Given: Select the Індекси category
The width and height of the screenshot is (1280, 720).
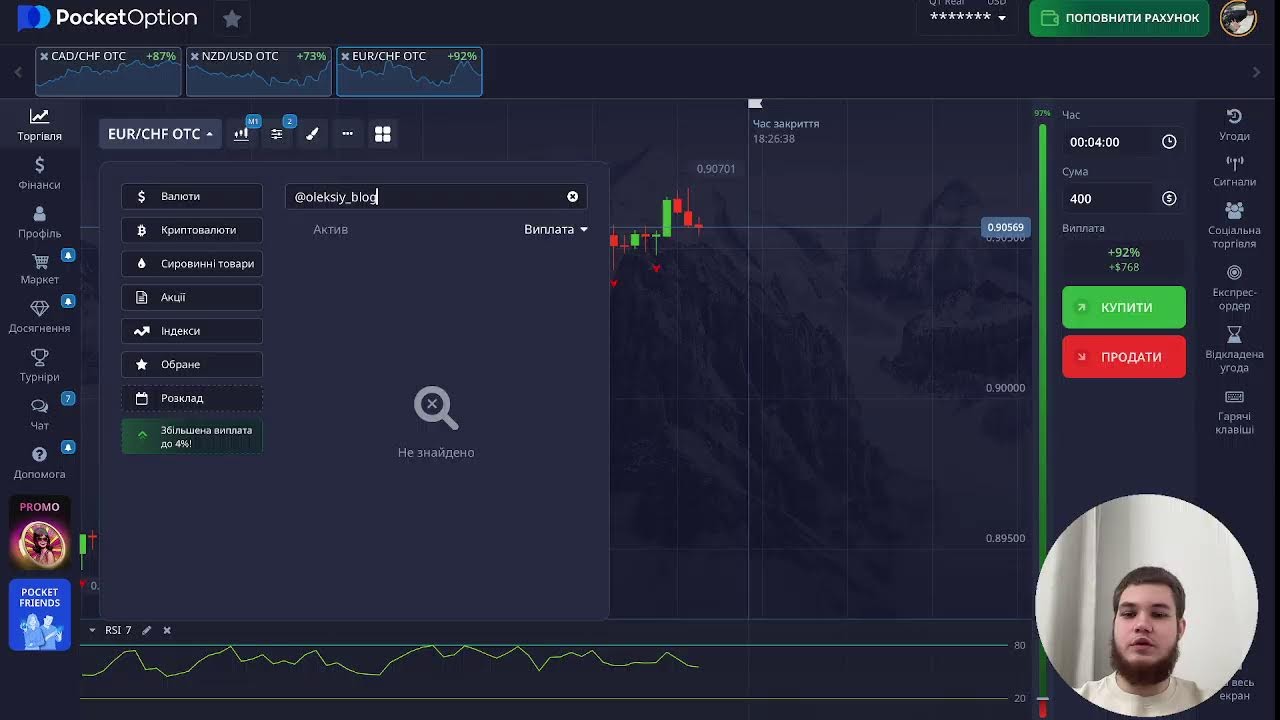Looking at the screenshot, I should (192, 331).
